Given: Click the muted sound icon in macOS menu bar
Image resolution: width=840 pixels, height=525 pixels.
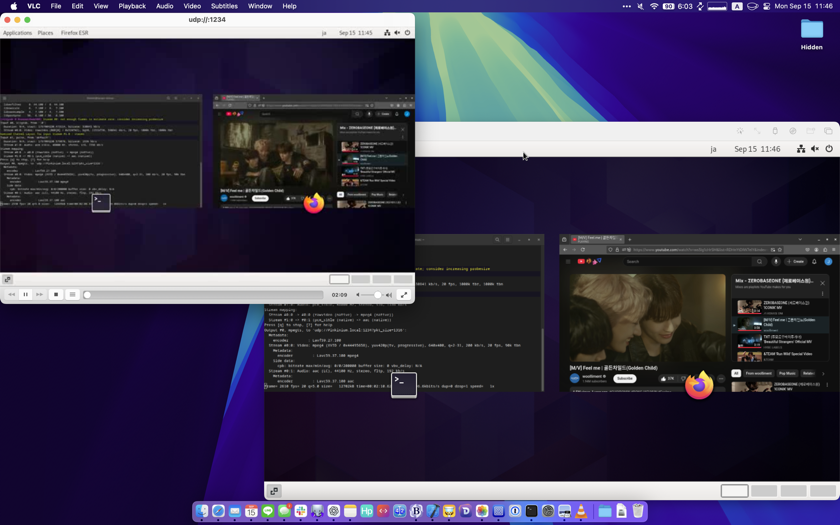Looking at the screenshot, I should click(x=640, y=6).
